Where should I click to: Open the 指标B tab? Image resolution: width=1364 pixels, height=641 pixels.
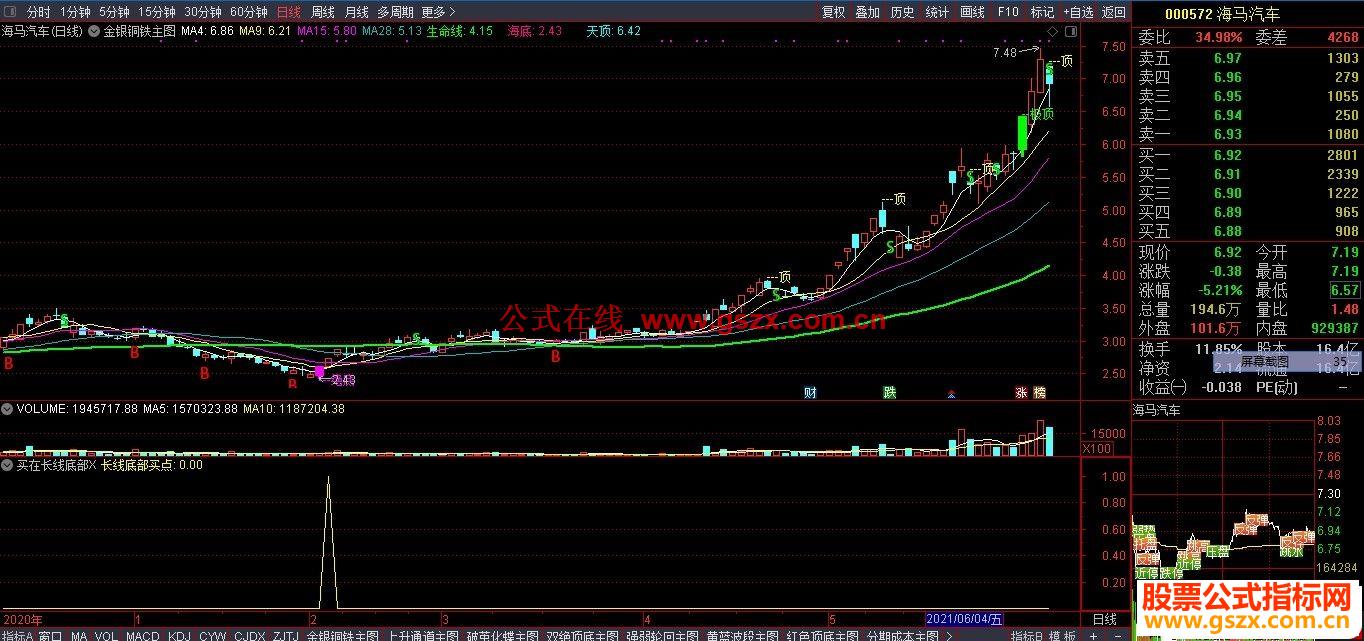(x=1026, y=635)
